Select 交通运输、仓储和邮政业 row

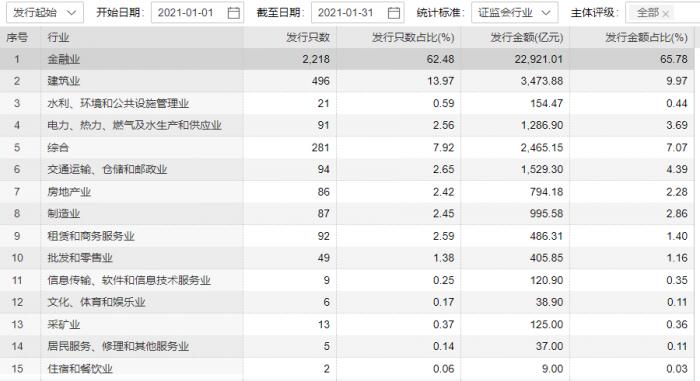(x=347, y=169)
